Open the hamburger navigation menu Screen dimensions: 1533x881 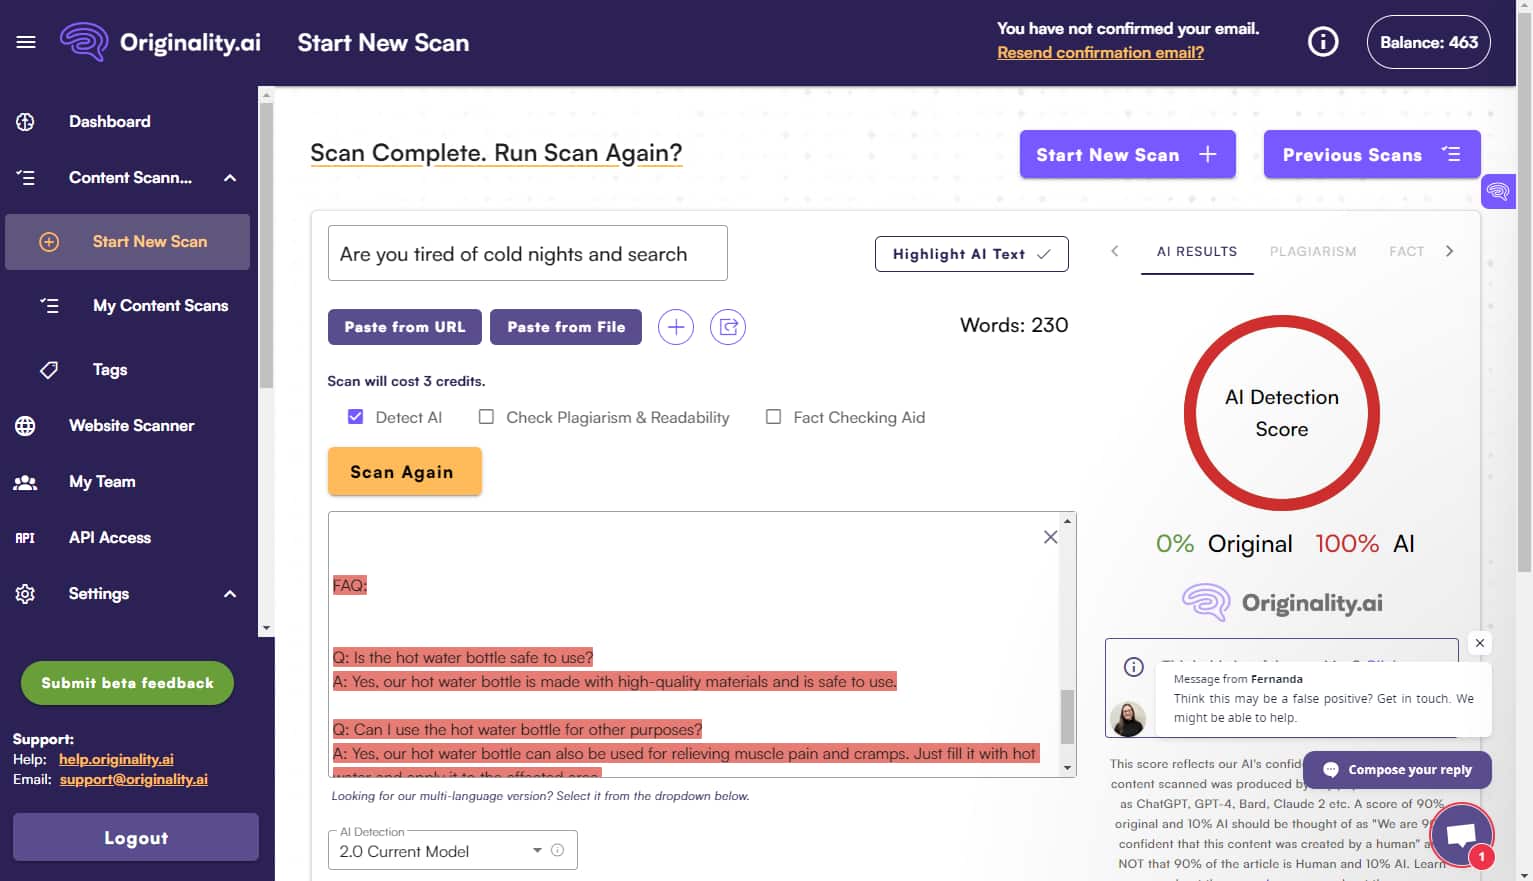pyautogui.click(x=25, y=41)
